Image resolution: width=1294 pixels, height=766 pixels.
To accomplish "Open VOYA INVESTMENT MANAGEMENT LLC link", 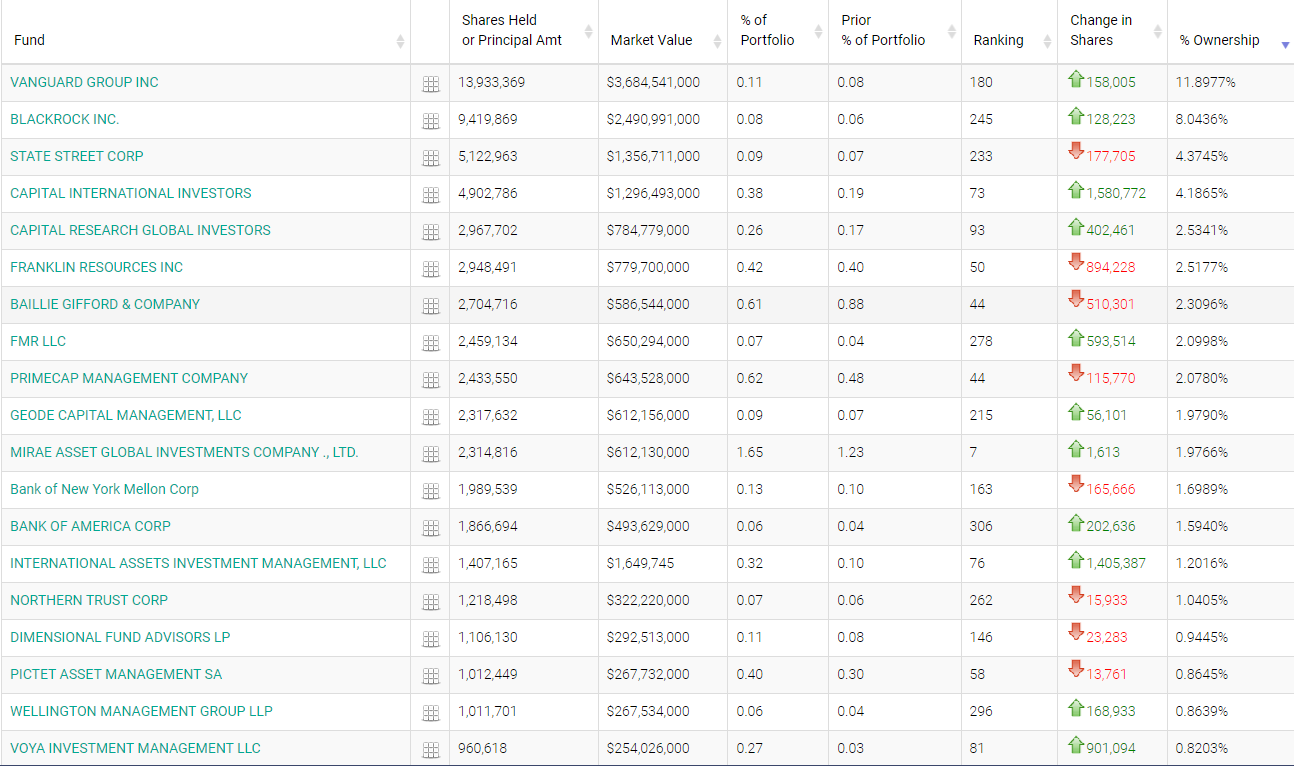I will point(135,748).
